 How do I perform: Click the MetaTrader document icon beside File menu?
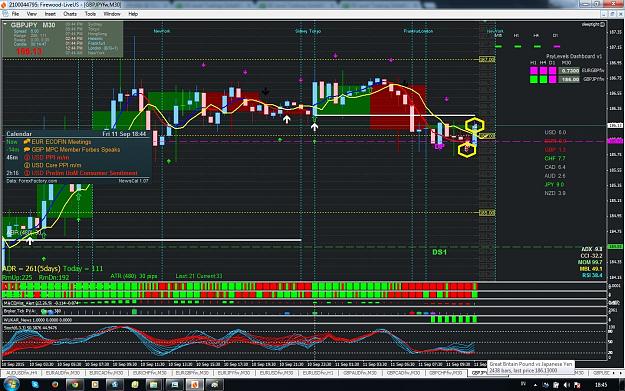pyautogui.click(x=5, y=14)
